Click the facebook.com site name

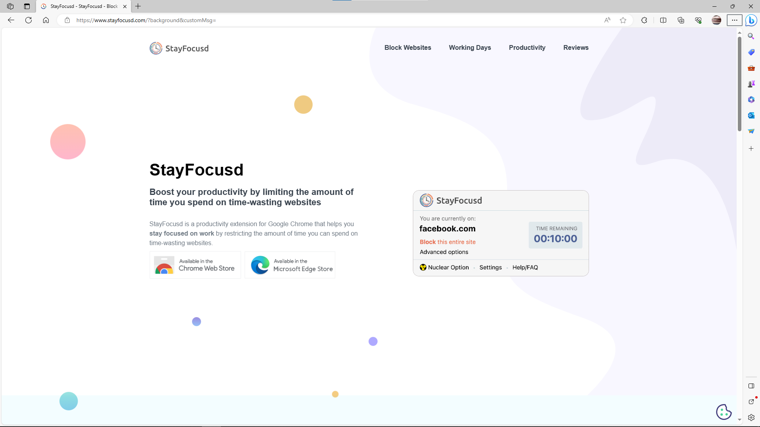click(447, 229)
